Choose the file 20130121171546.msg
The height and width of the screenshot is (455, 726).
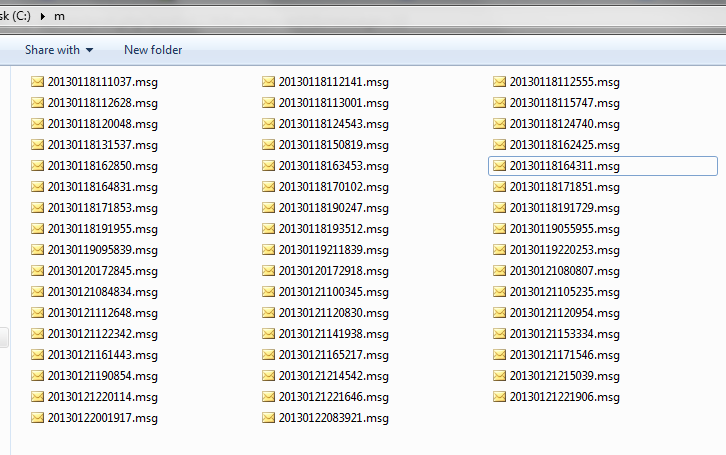click(565, 355)
